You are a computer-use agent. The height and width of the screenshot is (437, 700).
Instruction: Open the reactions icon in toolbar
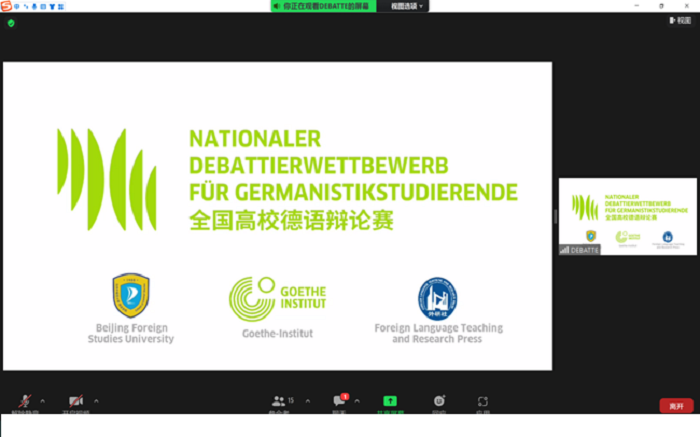pos(483,401)
